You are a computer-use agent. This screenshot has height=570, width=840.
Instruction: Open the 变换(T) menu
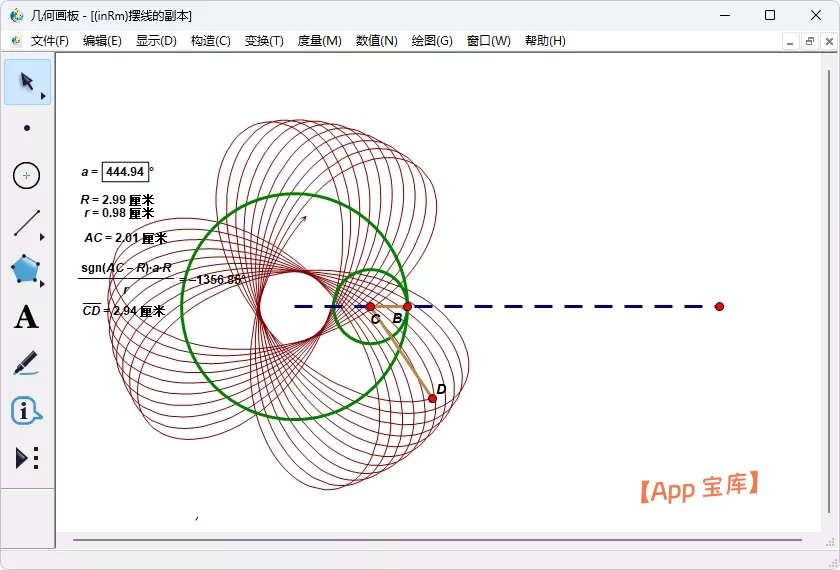point(264,41)
